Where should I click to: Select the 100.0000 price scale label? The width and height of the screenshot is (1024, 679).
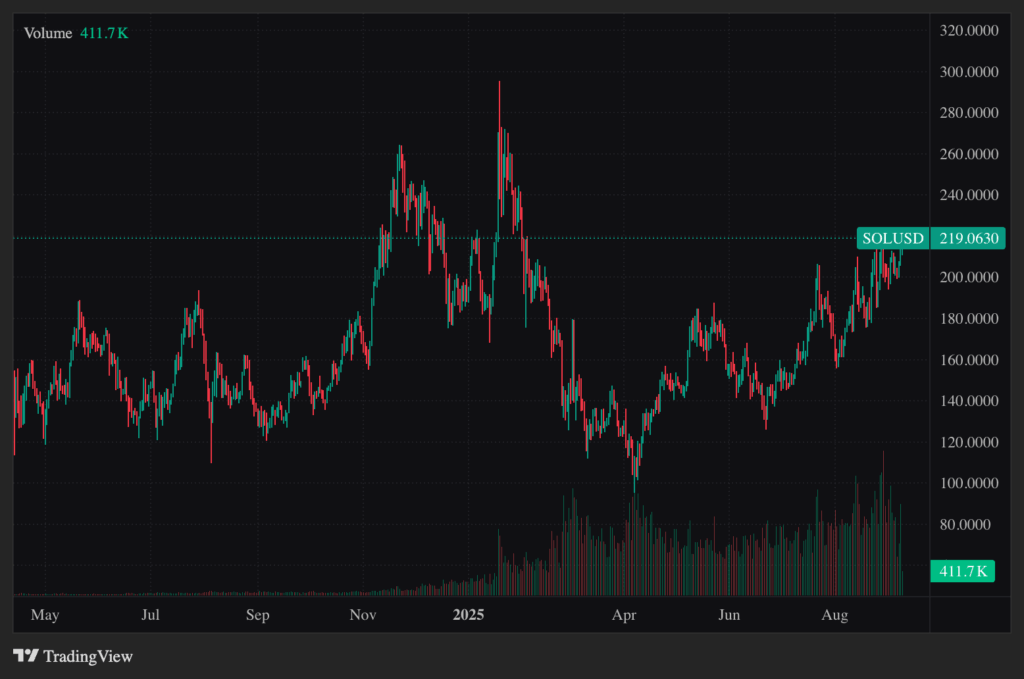[x=969, y=483]
